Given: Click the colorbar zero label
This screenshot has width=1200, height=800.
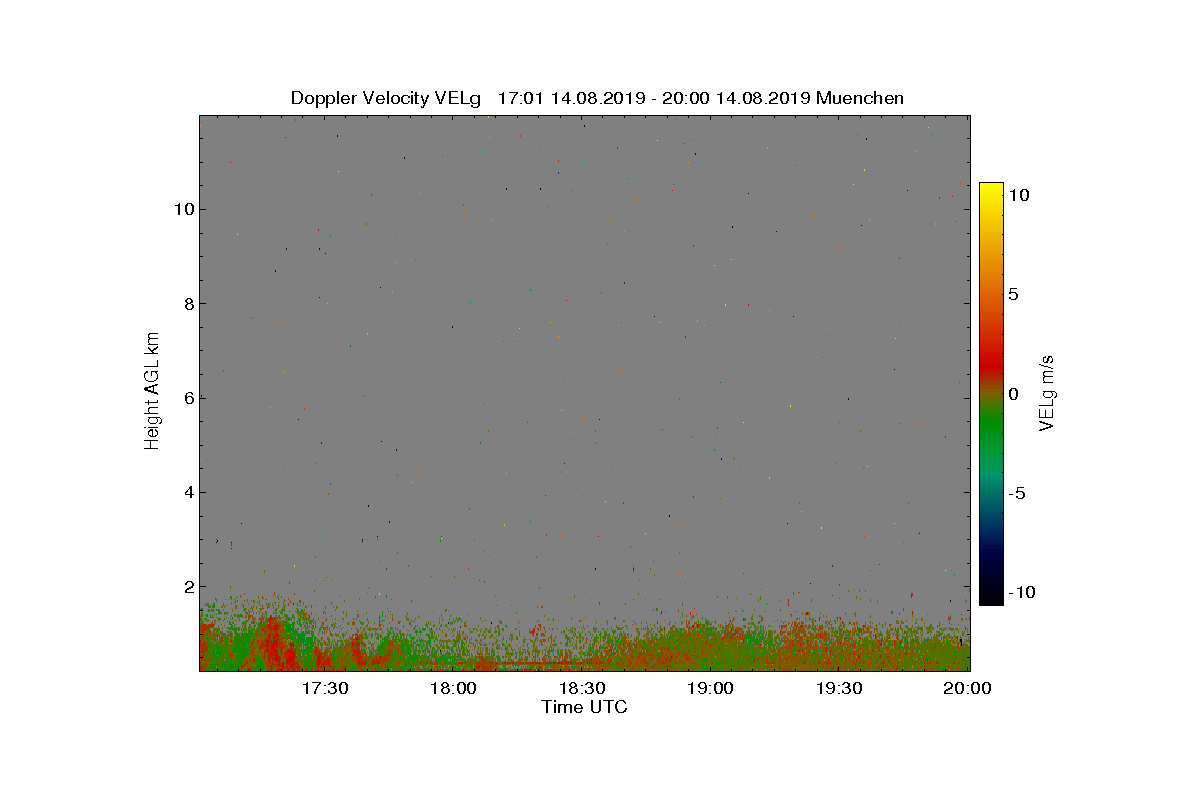Looking at the screenshot, I should (x=1013, y=394).
